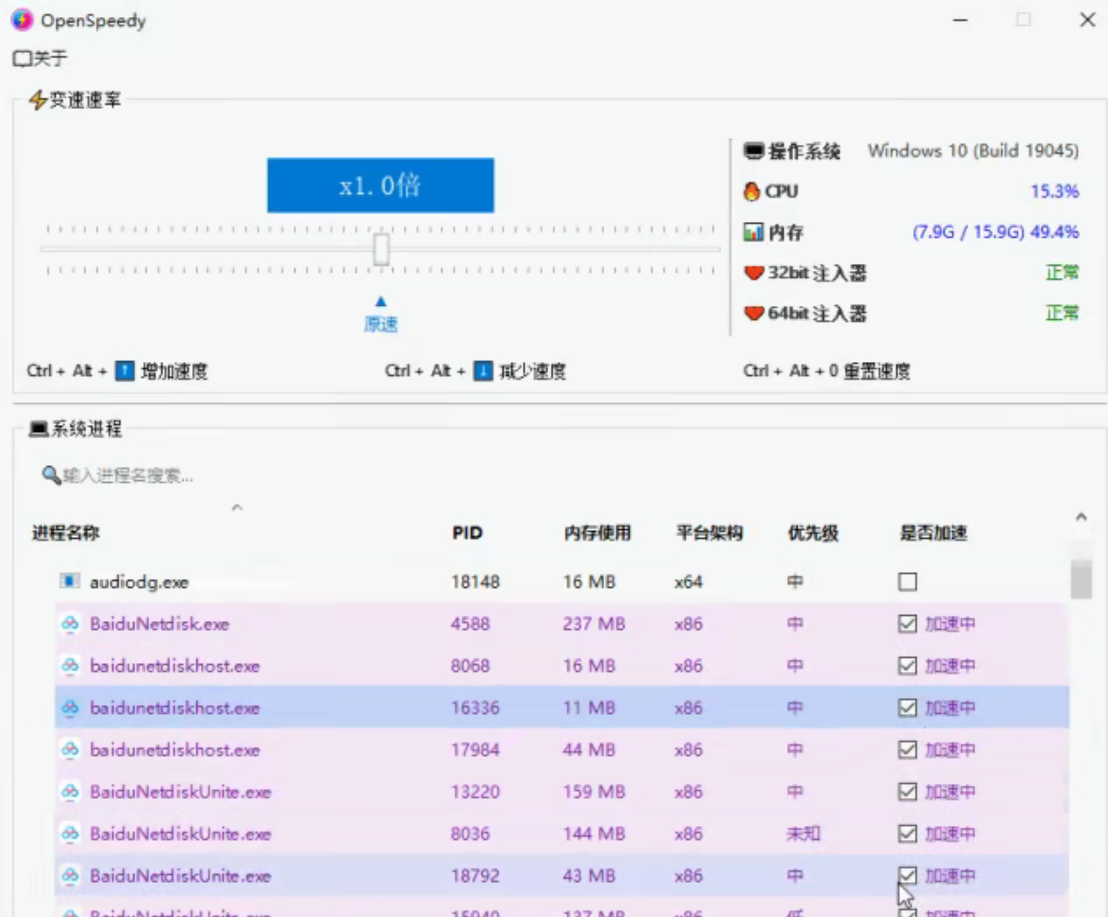The height and width of the screenshot is (917, 1108).
Task: Click icon of baidunetdiskhost.exe PID 17984
Action: [x=69, y=750]
